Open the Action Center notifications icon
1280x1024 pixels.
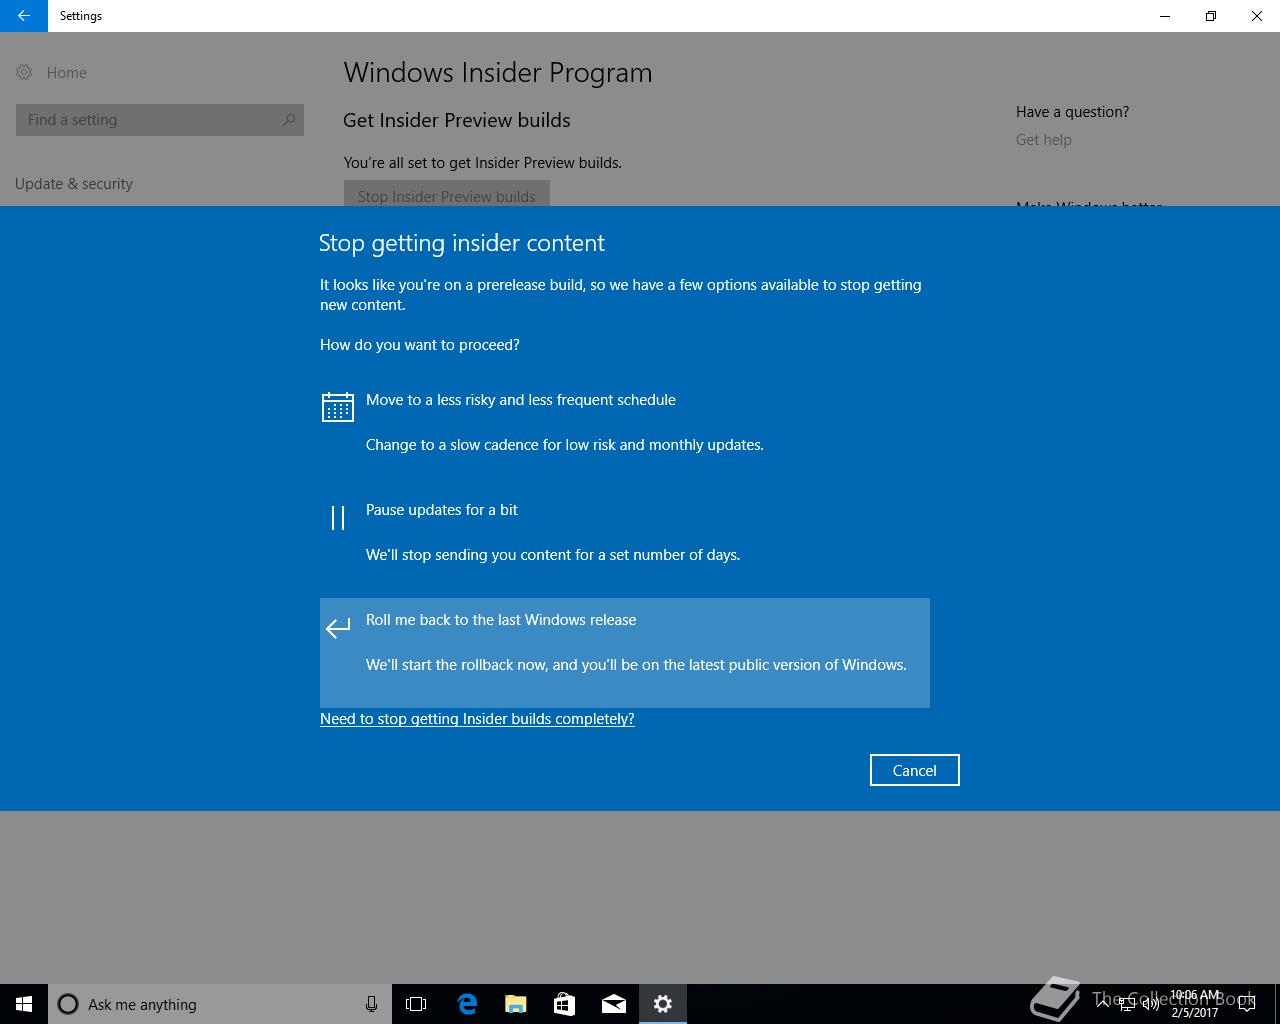(1246, 1004)
